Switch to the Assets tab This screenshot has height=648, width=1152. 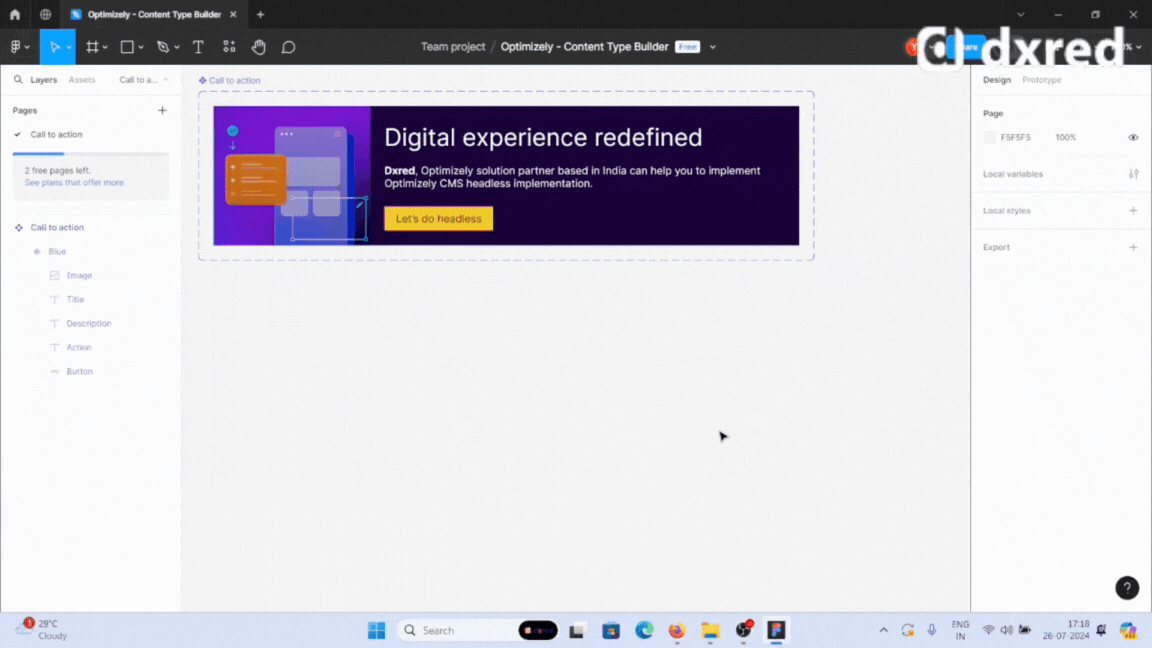82,80
